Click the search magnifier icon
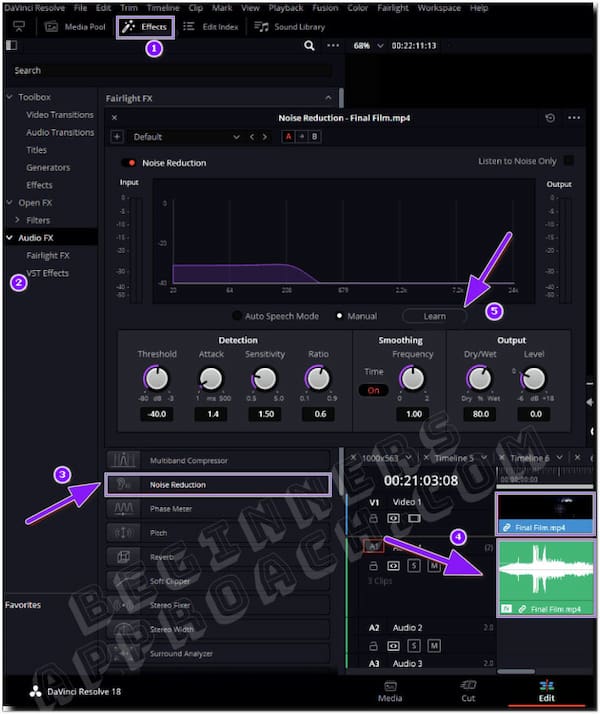Viewport: 600px width, 714px height. click(309, 46)
